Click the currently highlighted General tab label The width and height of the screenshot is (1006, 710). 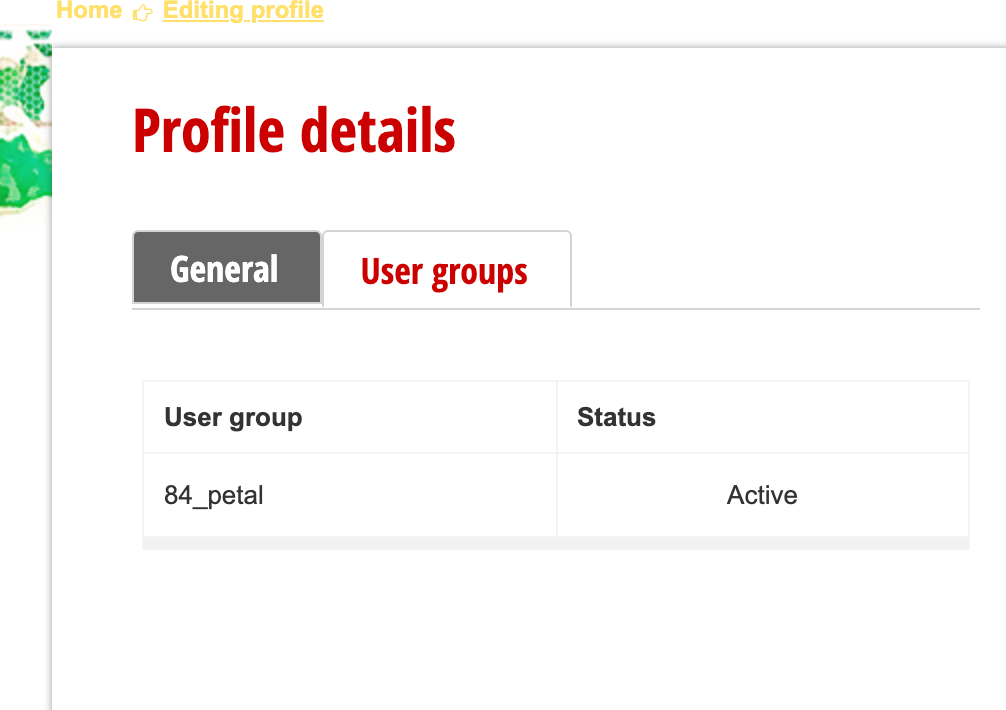226,268
